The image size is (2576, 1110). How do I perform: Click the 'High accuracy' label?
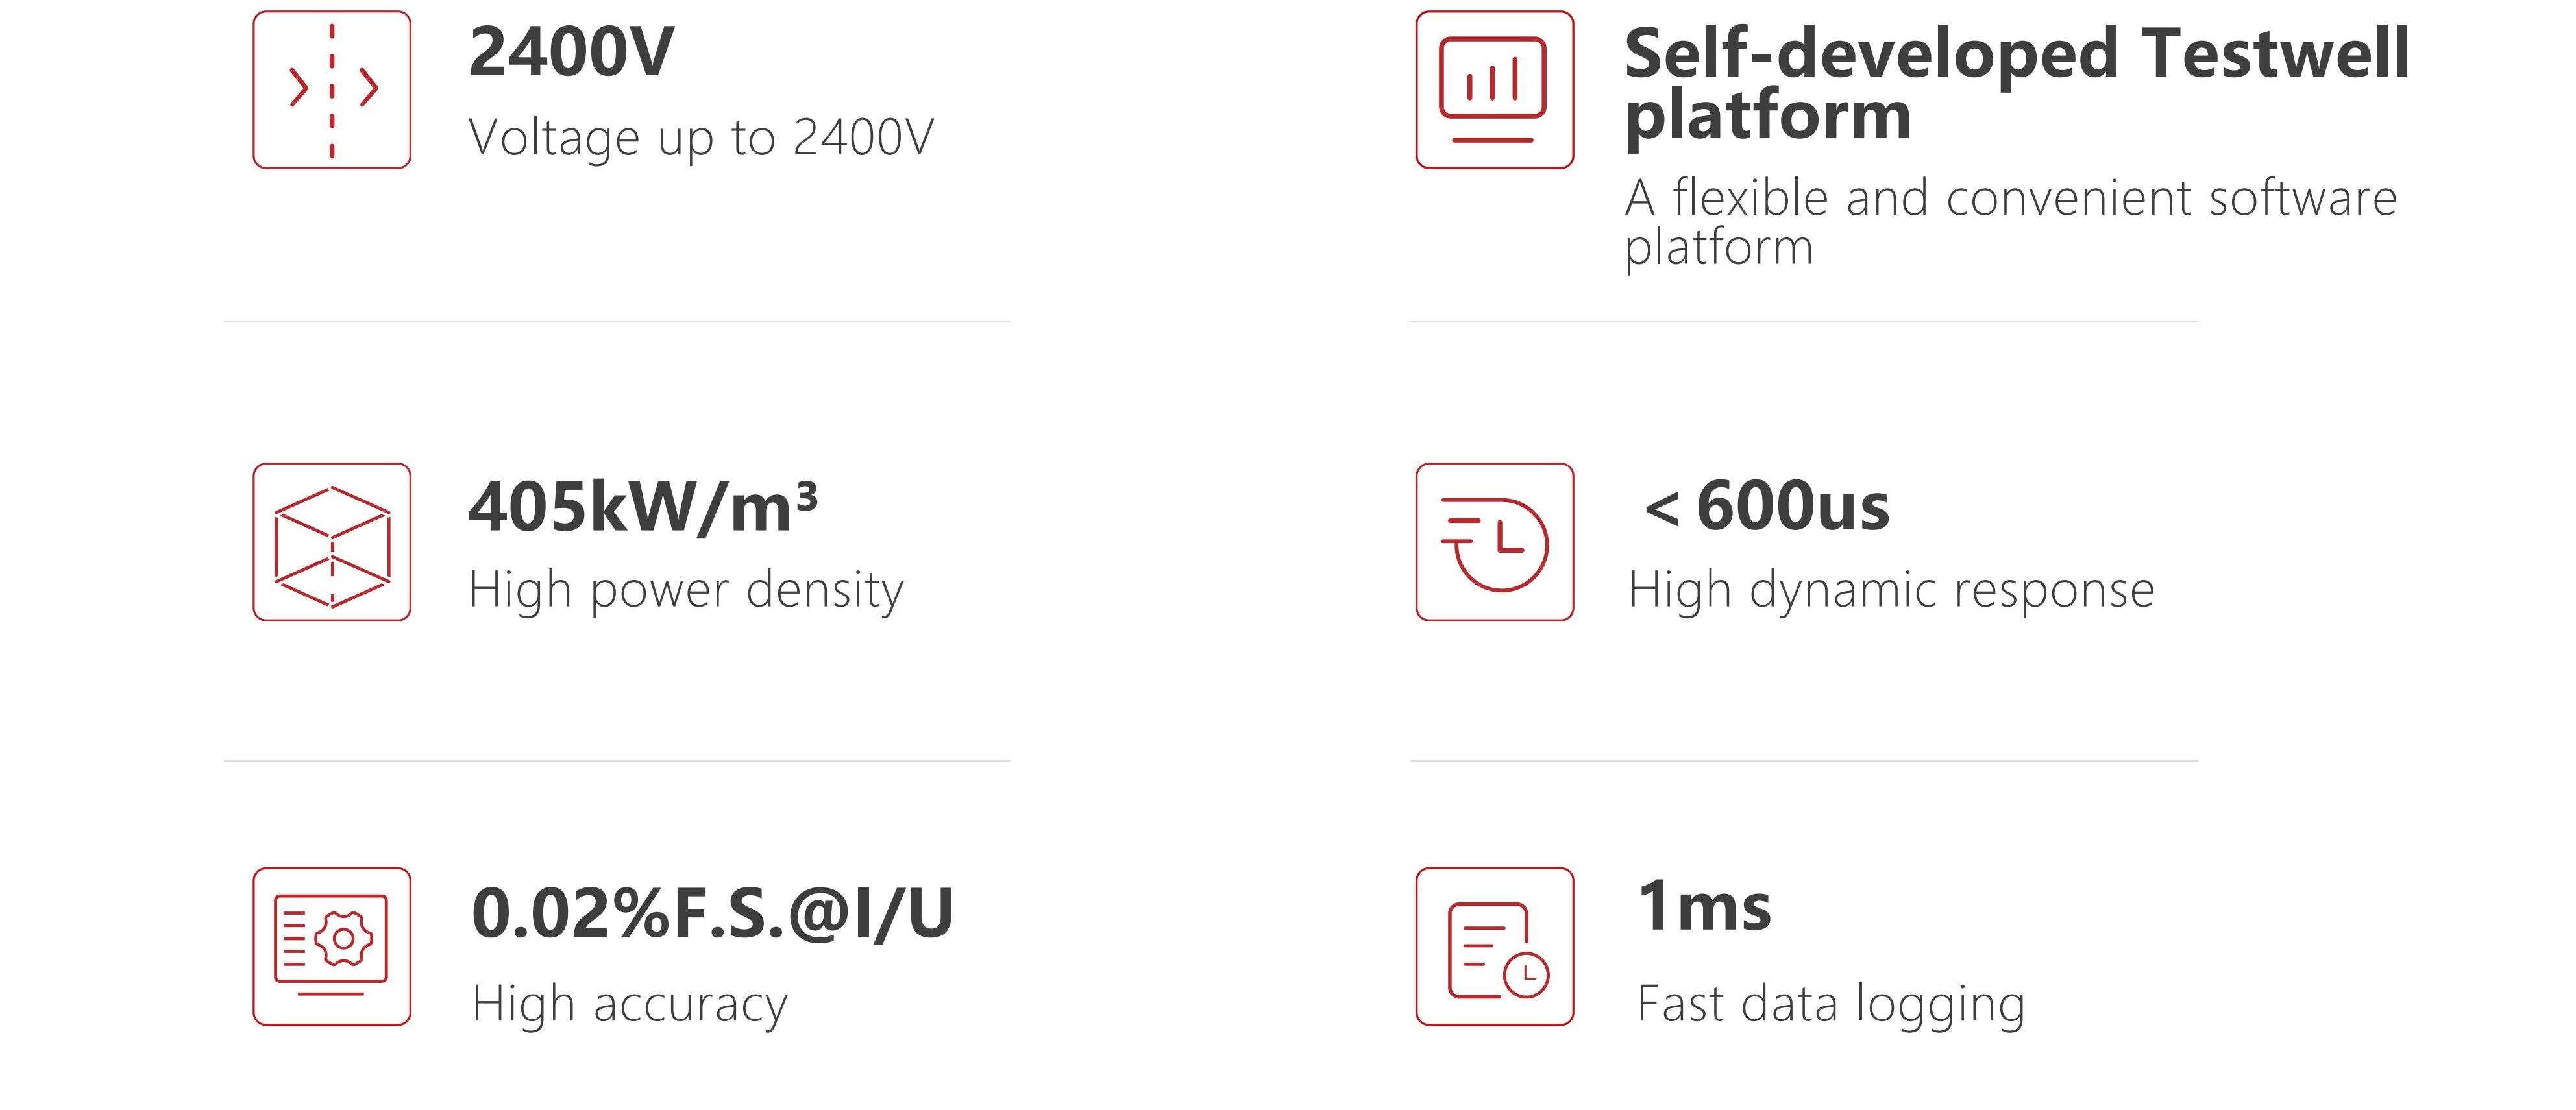630,1004
